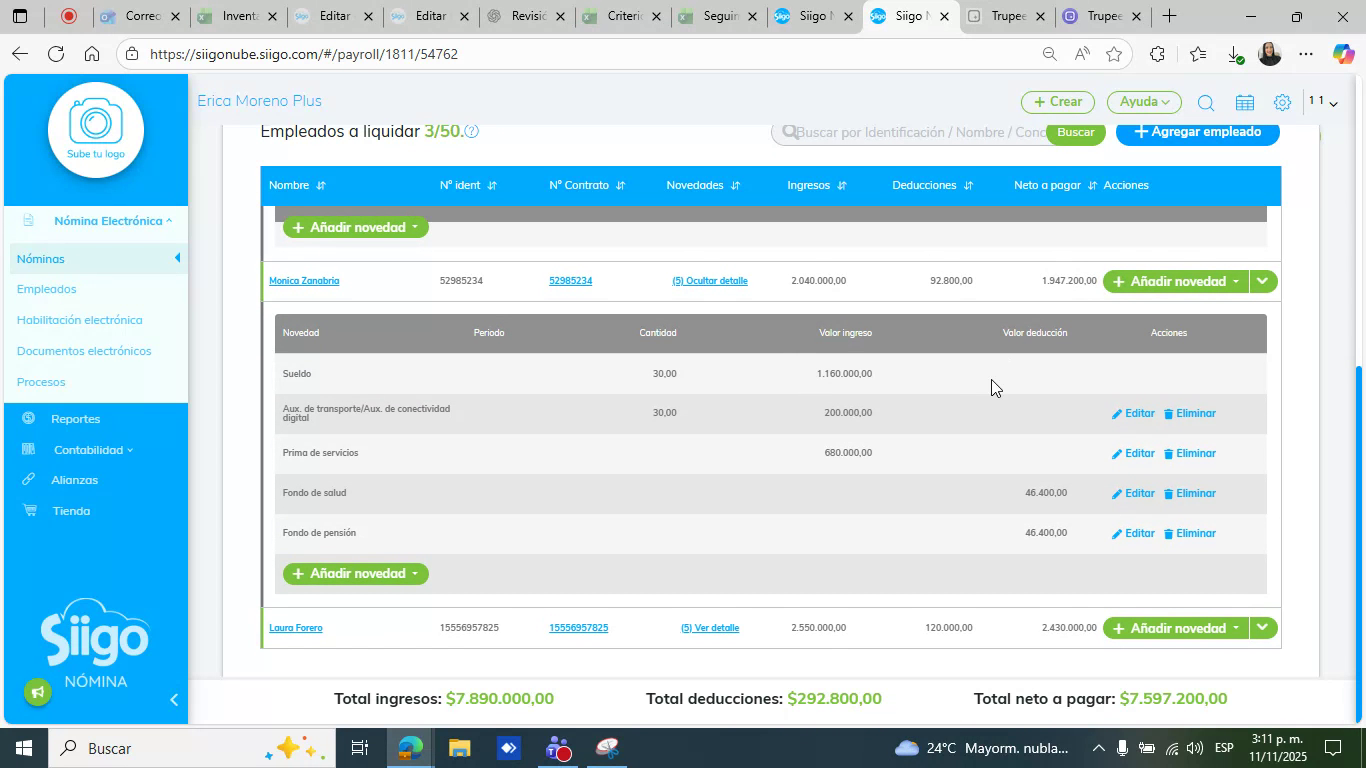This screenshot has height=768, width=1366.
Task: Sort table by Nombre column
Action: click(x=321, y=186)
